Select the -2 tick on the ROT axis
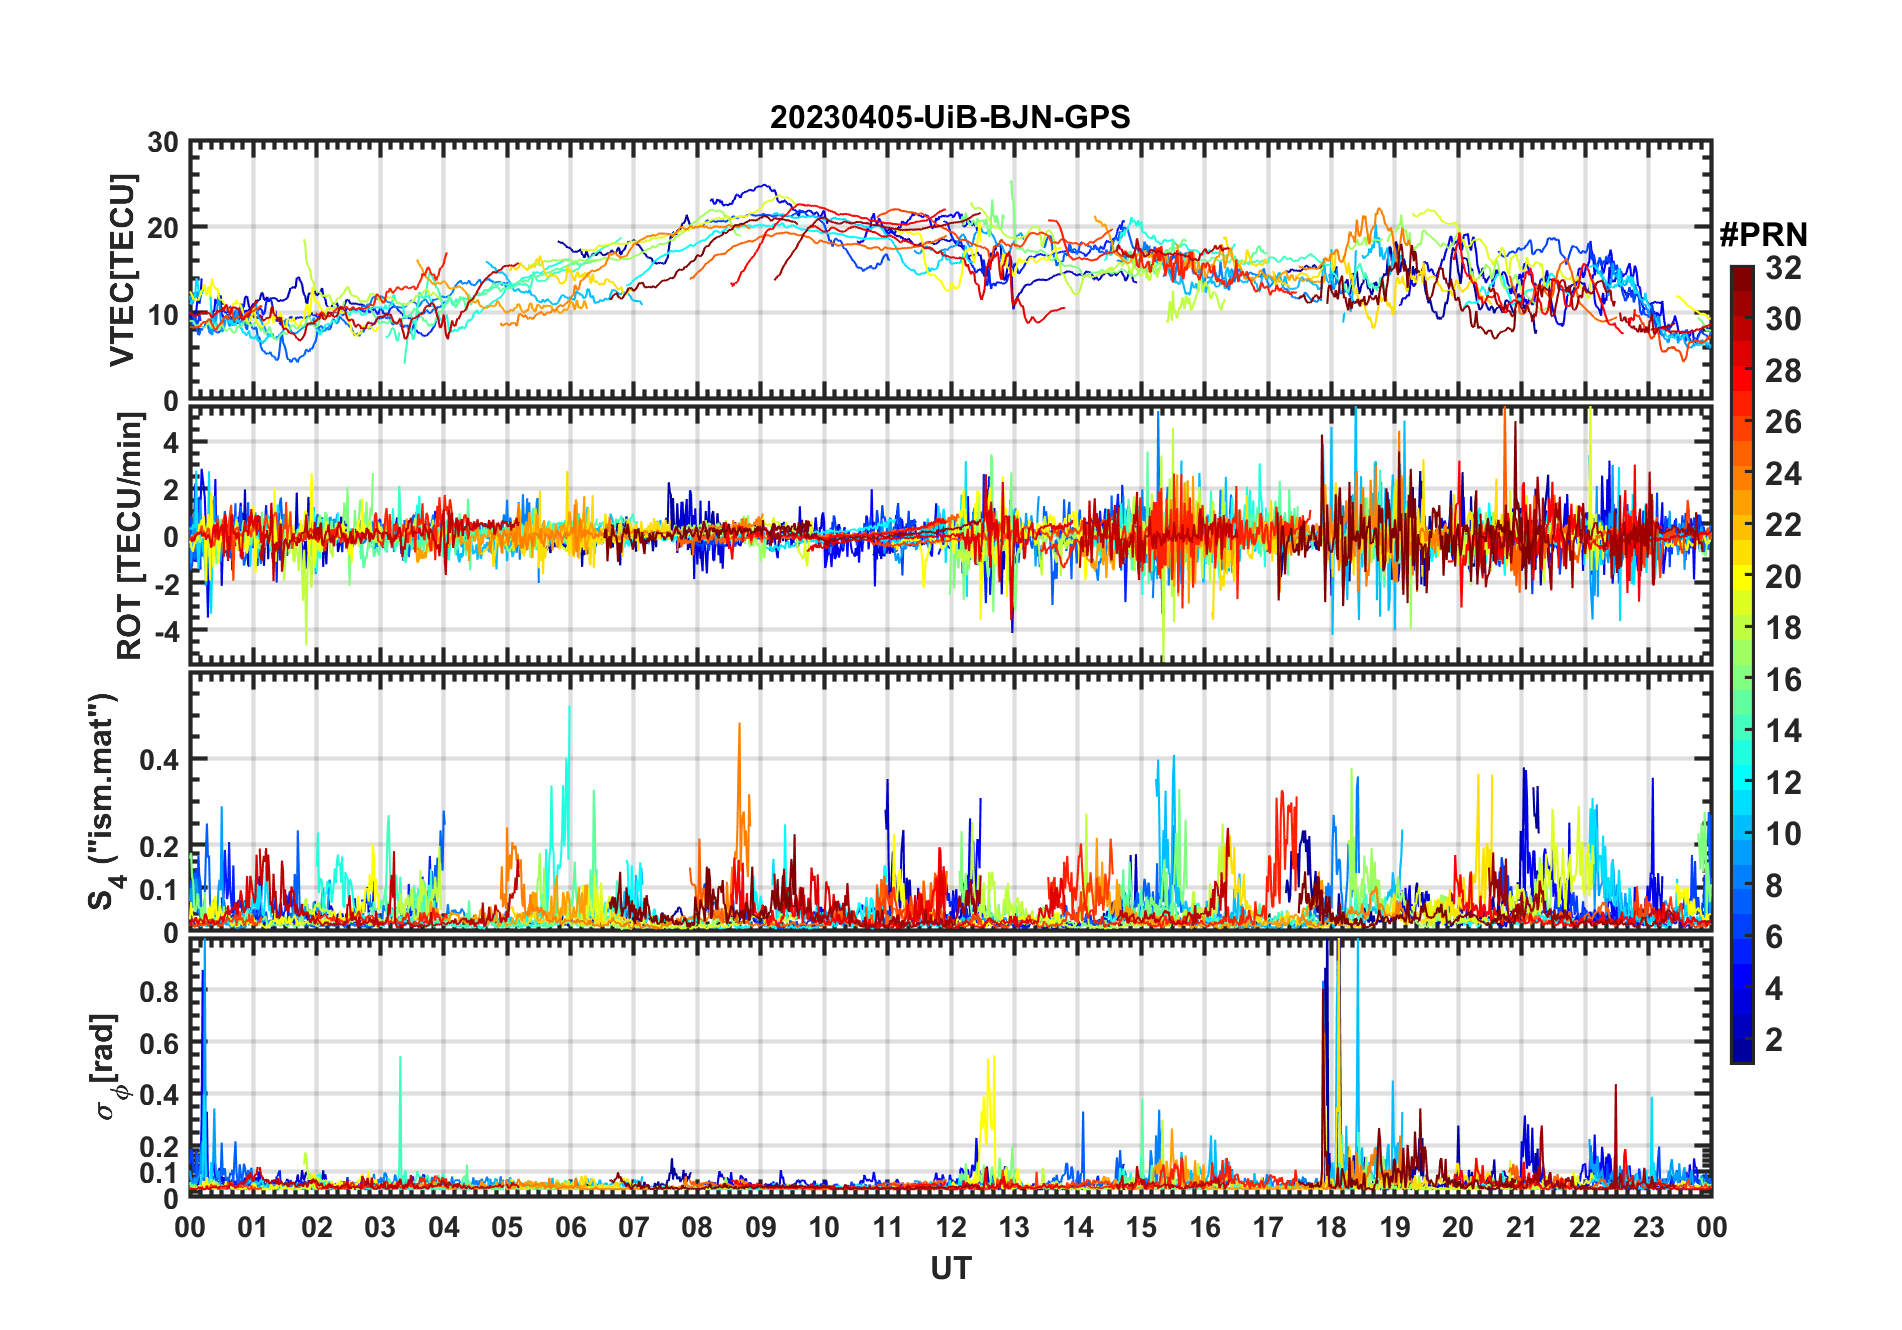 pyautogui.click(x=166, y=584)
